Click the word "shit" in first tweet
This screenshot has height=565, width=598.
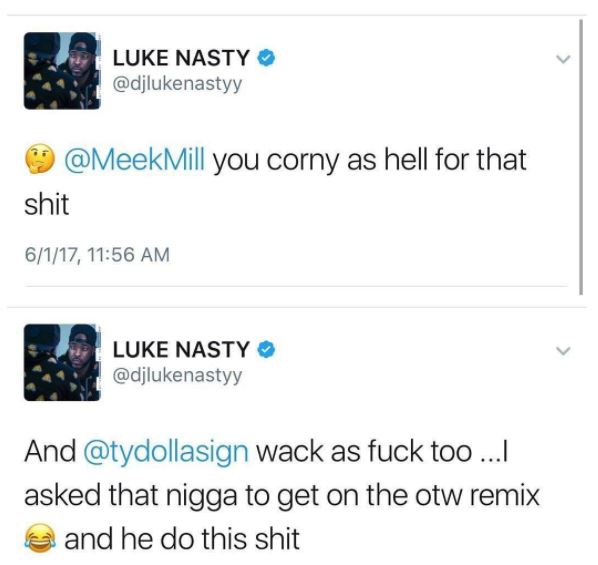tap(47, 204)
